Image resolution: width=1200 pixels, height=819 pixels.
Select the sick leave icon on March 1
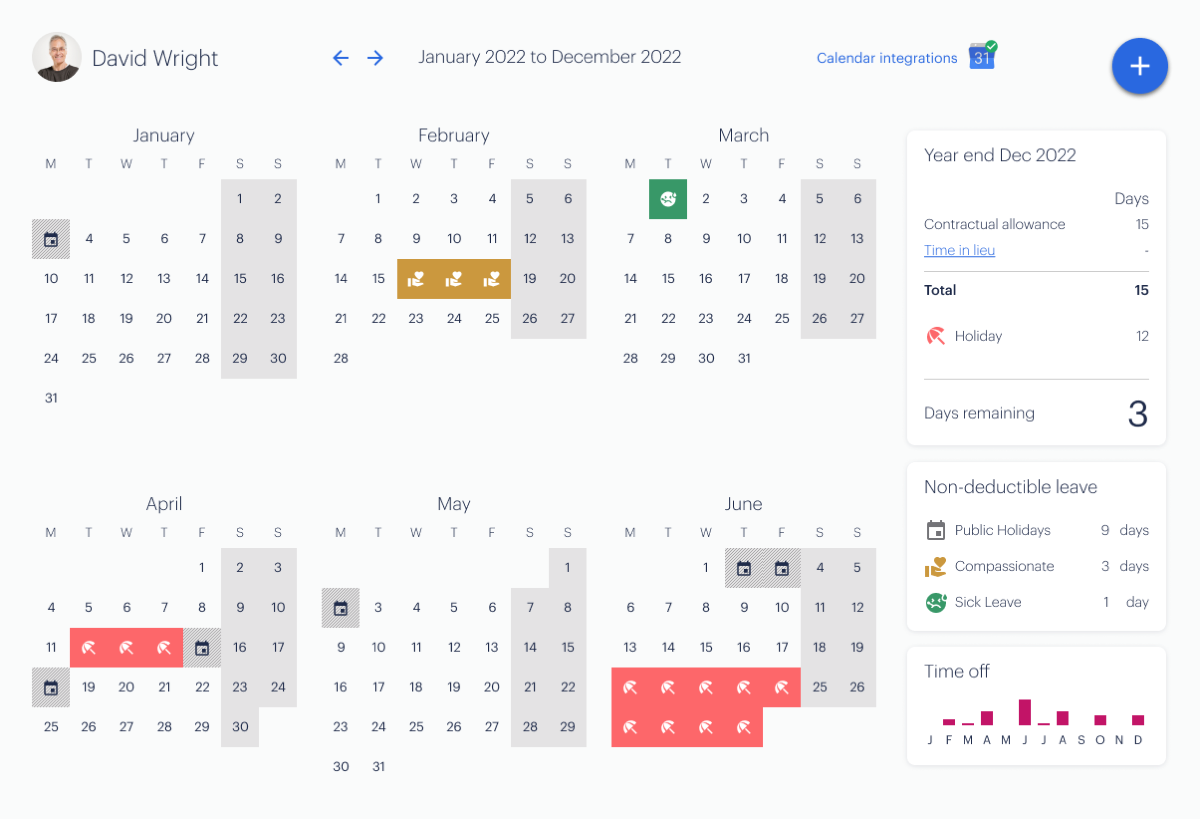pyautogui.click(x=667, y=199)
